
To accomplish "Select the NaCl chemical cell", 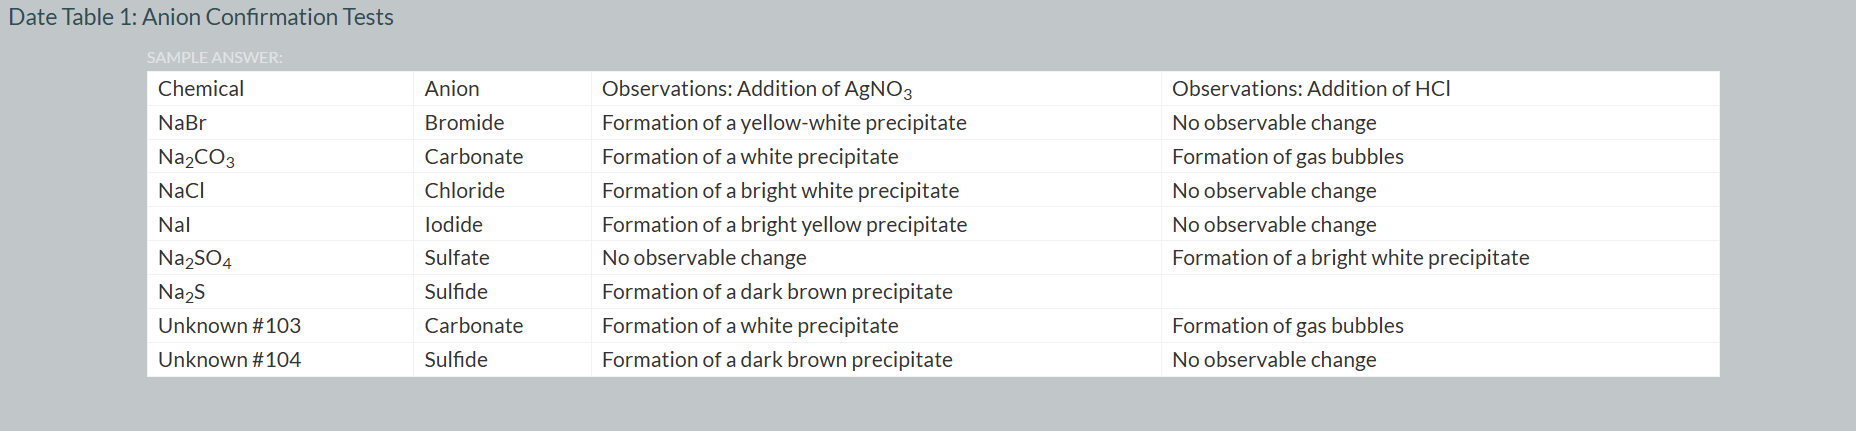I will 181,191.
